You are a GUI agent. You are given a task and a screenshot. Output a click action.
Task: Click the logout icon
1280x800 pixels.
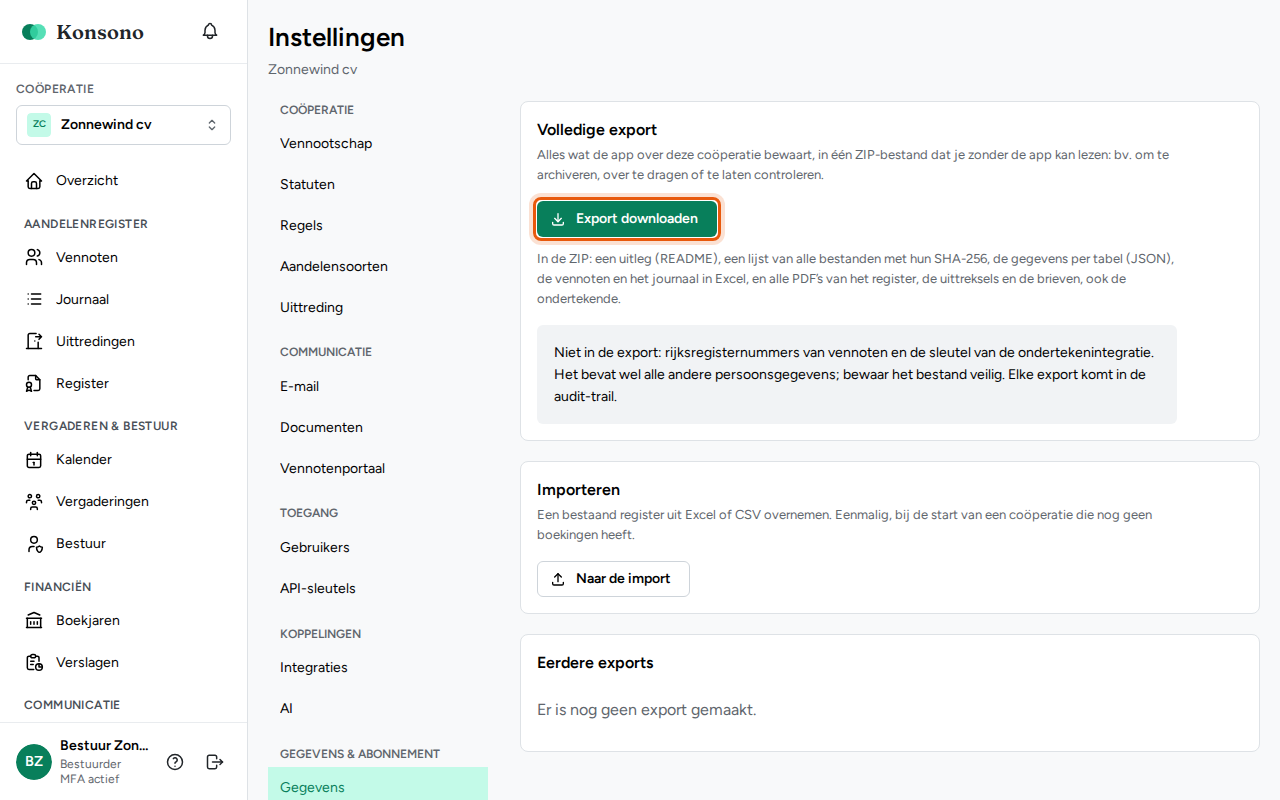click(214, 762)
